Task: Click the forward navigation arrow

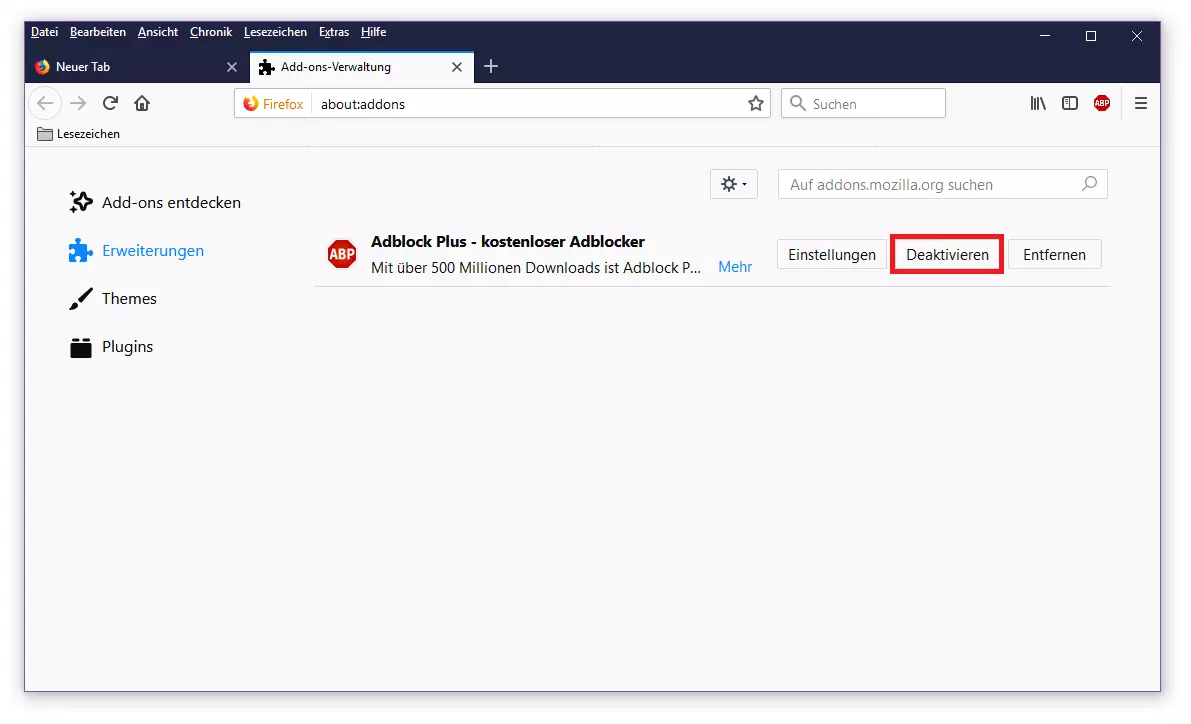Action: (x=77, y=103)
